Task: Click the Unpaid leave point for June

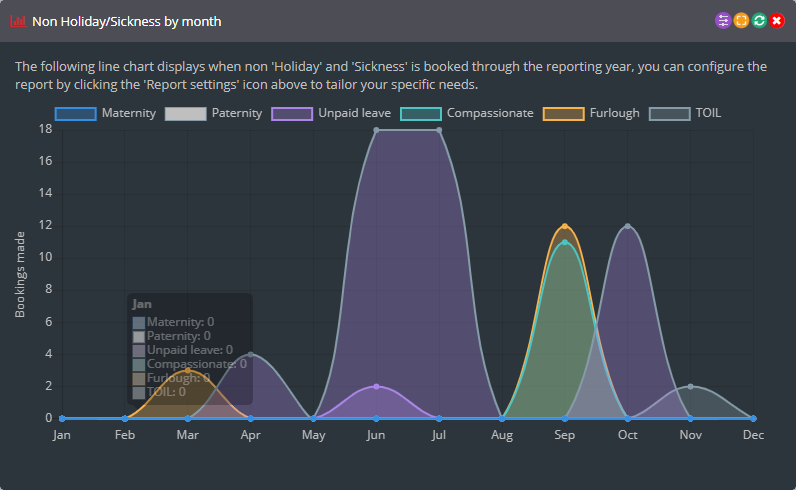Action: [x=376, y=386]
